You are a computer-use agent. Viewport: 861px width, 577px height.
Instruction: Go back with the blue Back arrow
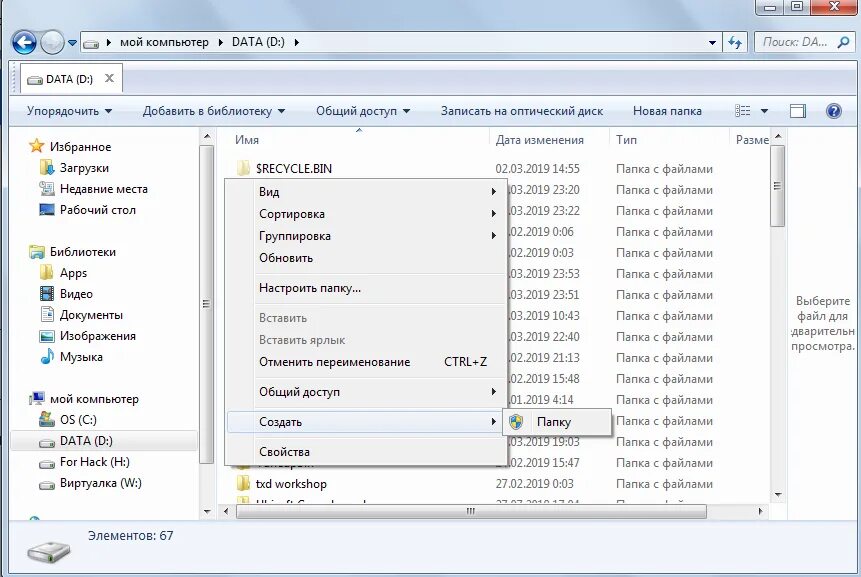pyautogui.click(x=24, y=42)
